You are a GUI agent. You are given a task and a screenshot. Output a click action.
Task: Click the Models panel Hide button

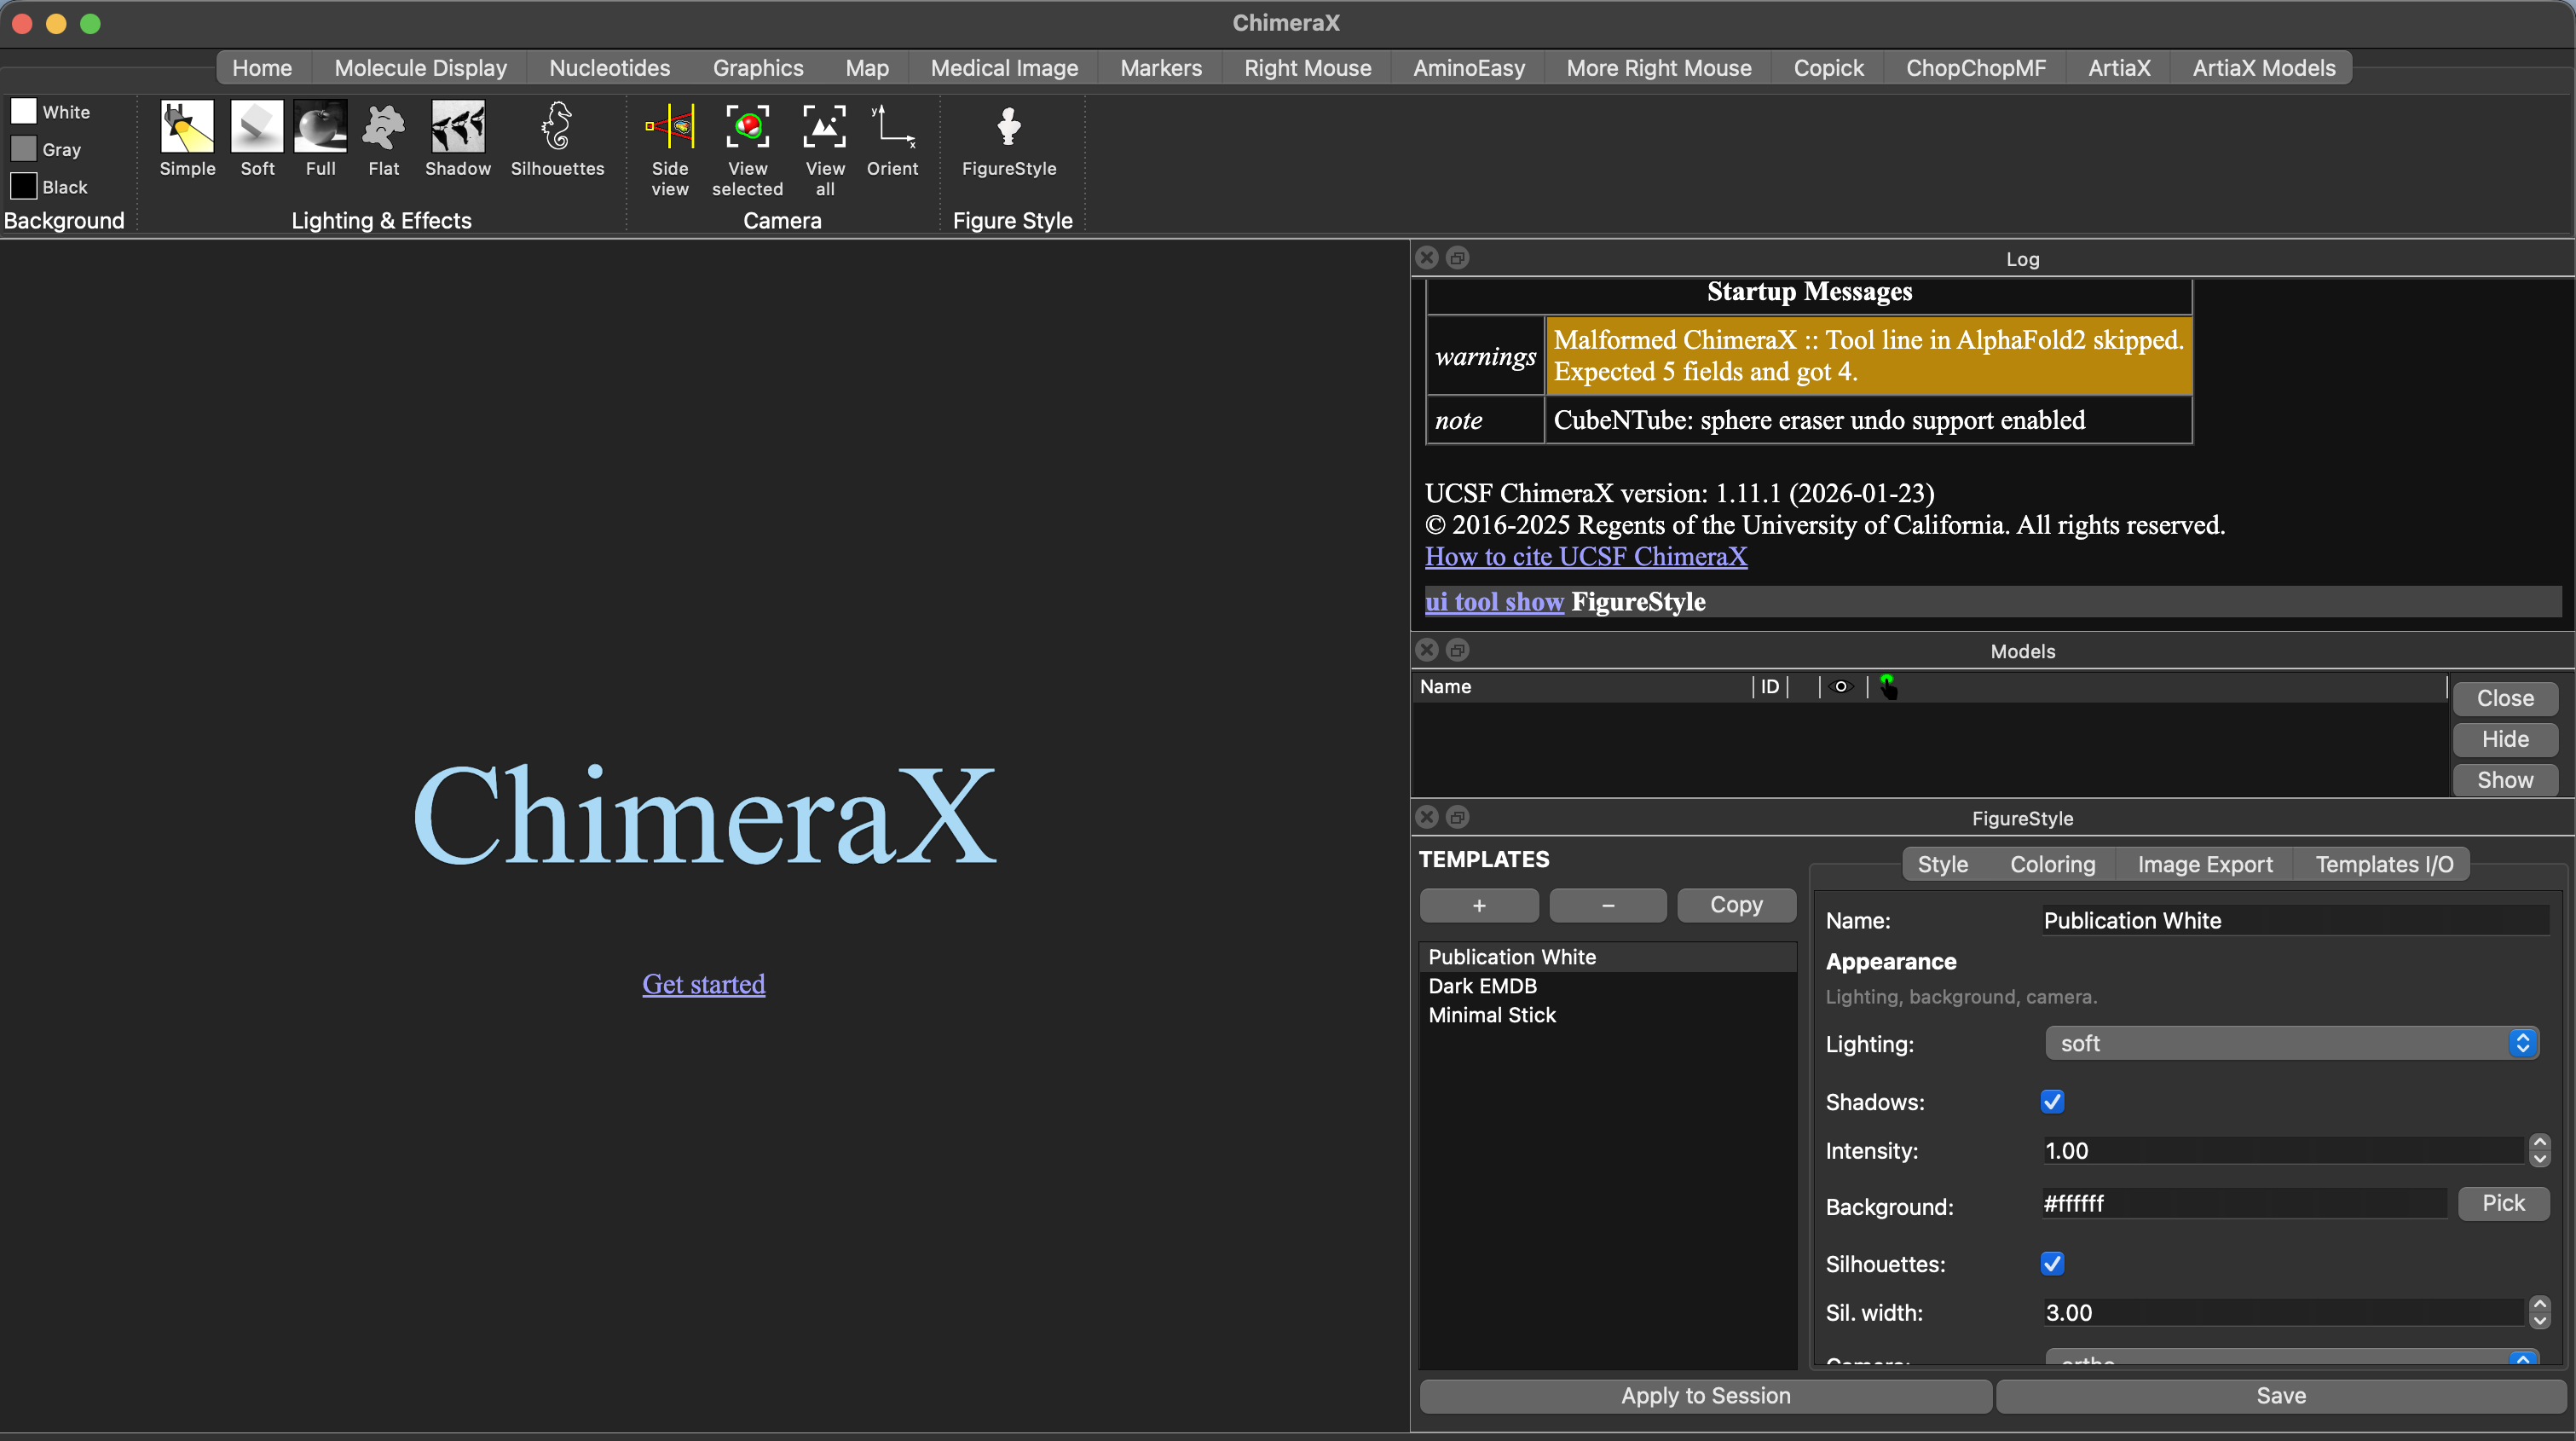coord(2505,739)
